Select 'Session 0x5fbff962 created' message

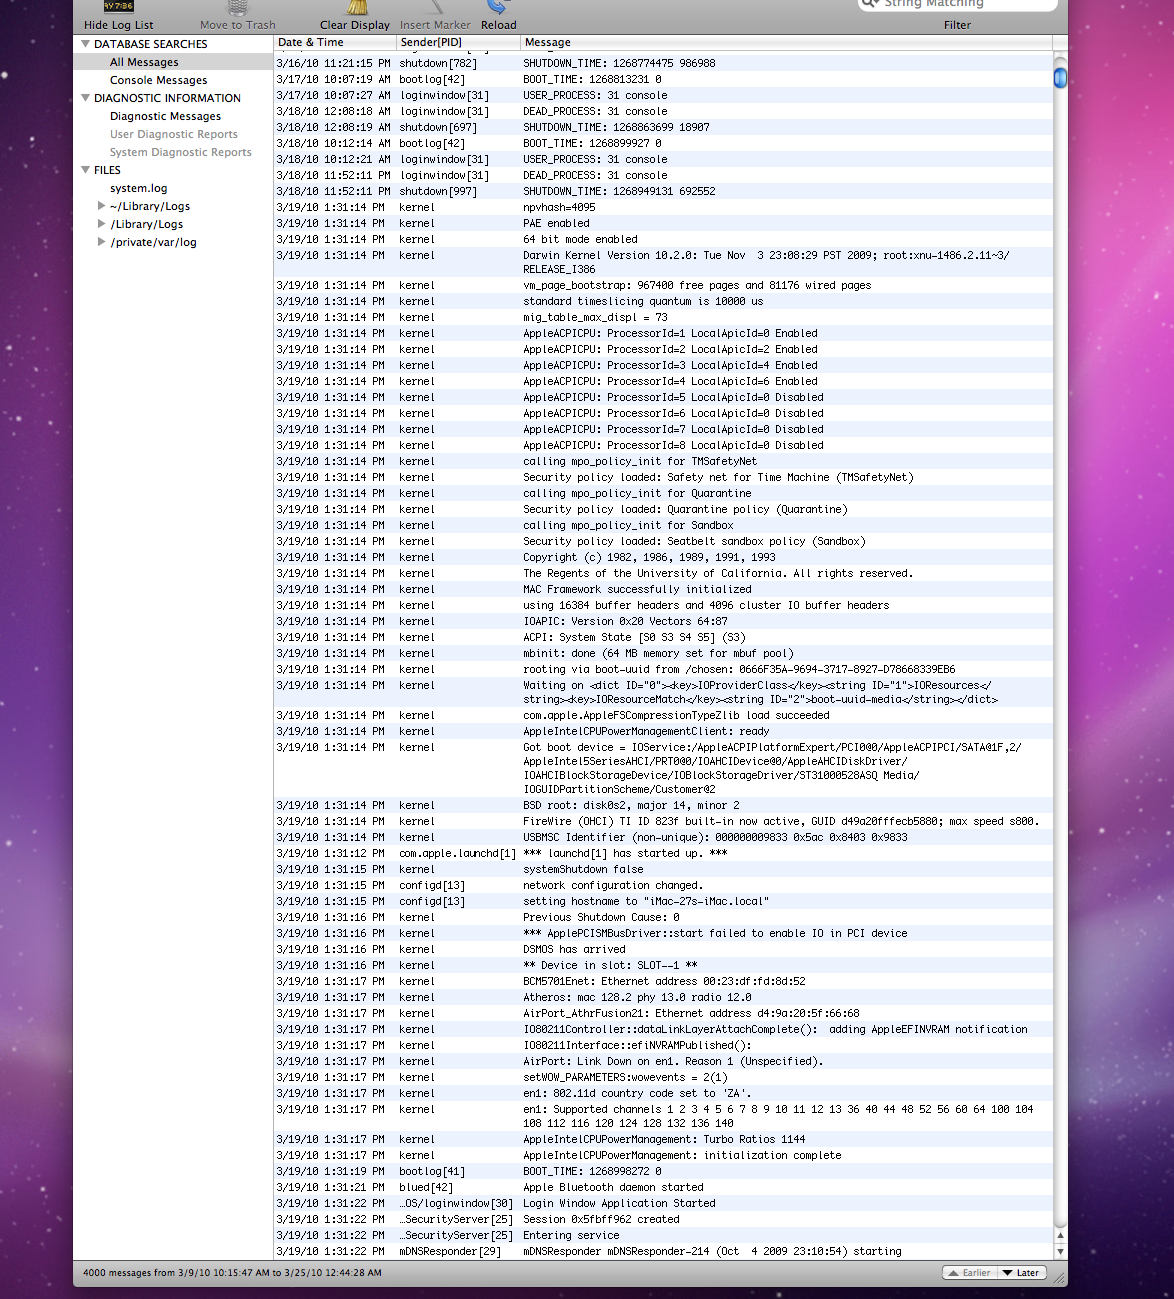(x=601, y=1219)
